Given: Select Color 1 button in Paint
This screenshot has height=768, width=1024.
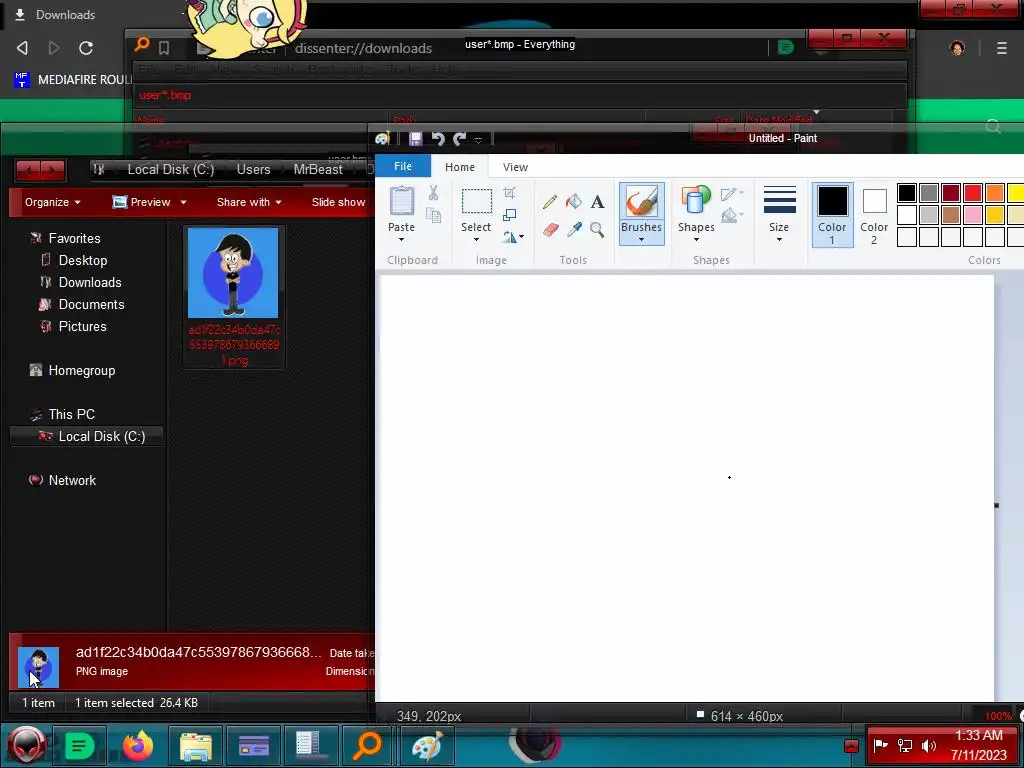Looking at the screenshot, I should click(833, 215).
